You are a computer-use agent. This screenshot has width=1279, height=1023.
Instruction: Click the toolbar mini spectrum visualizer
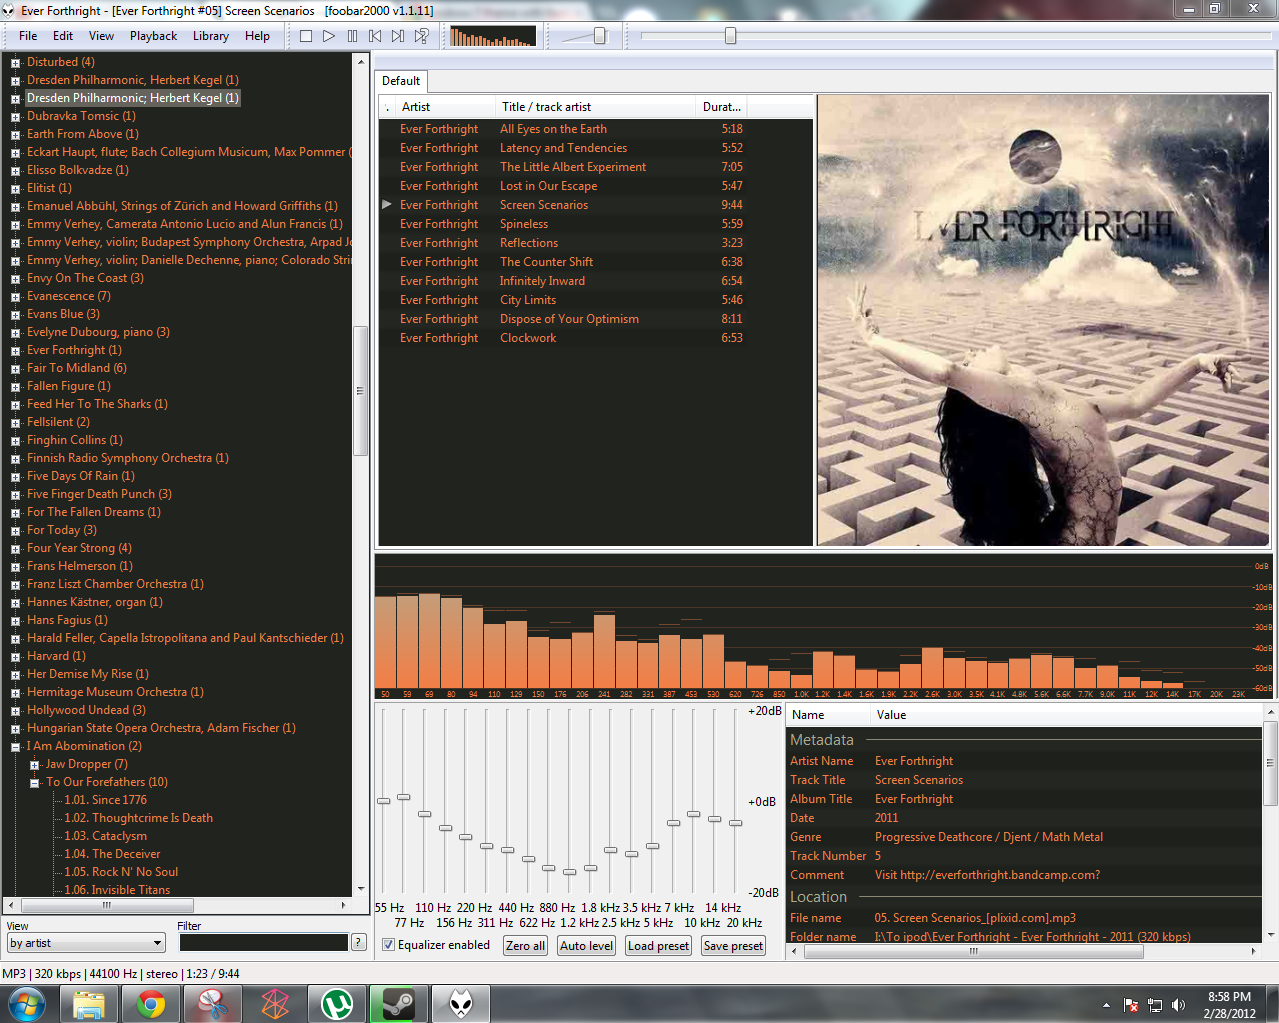click(x=493, y=37)
